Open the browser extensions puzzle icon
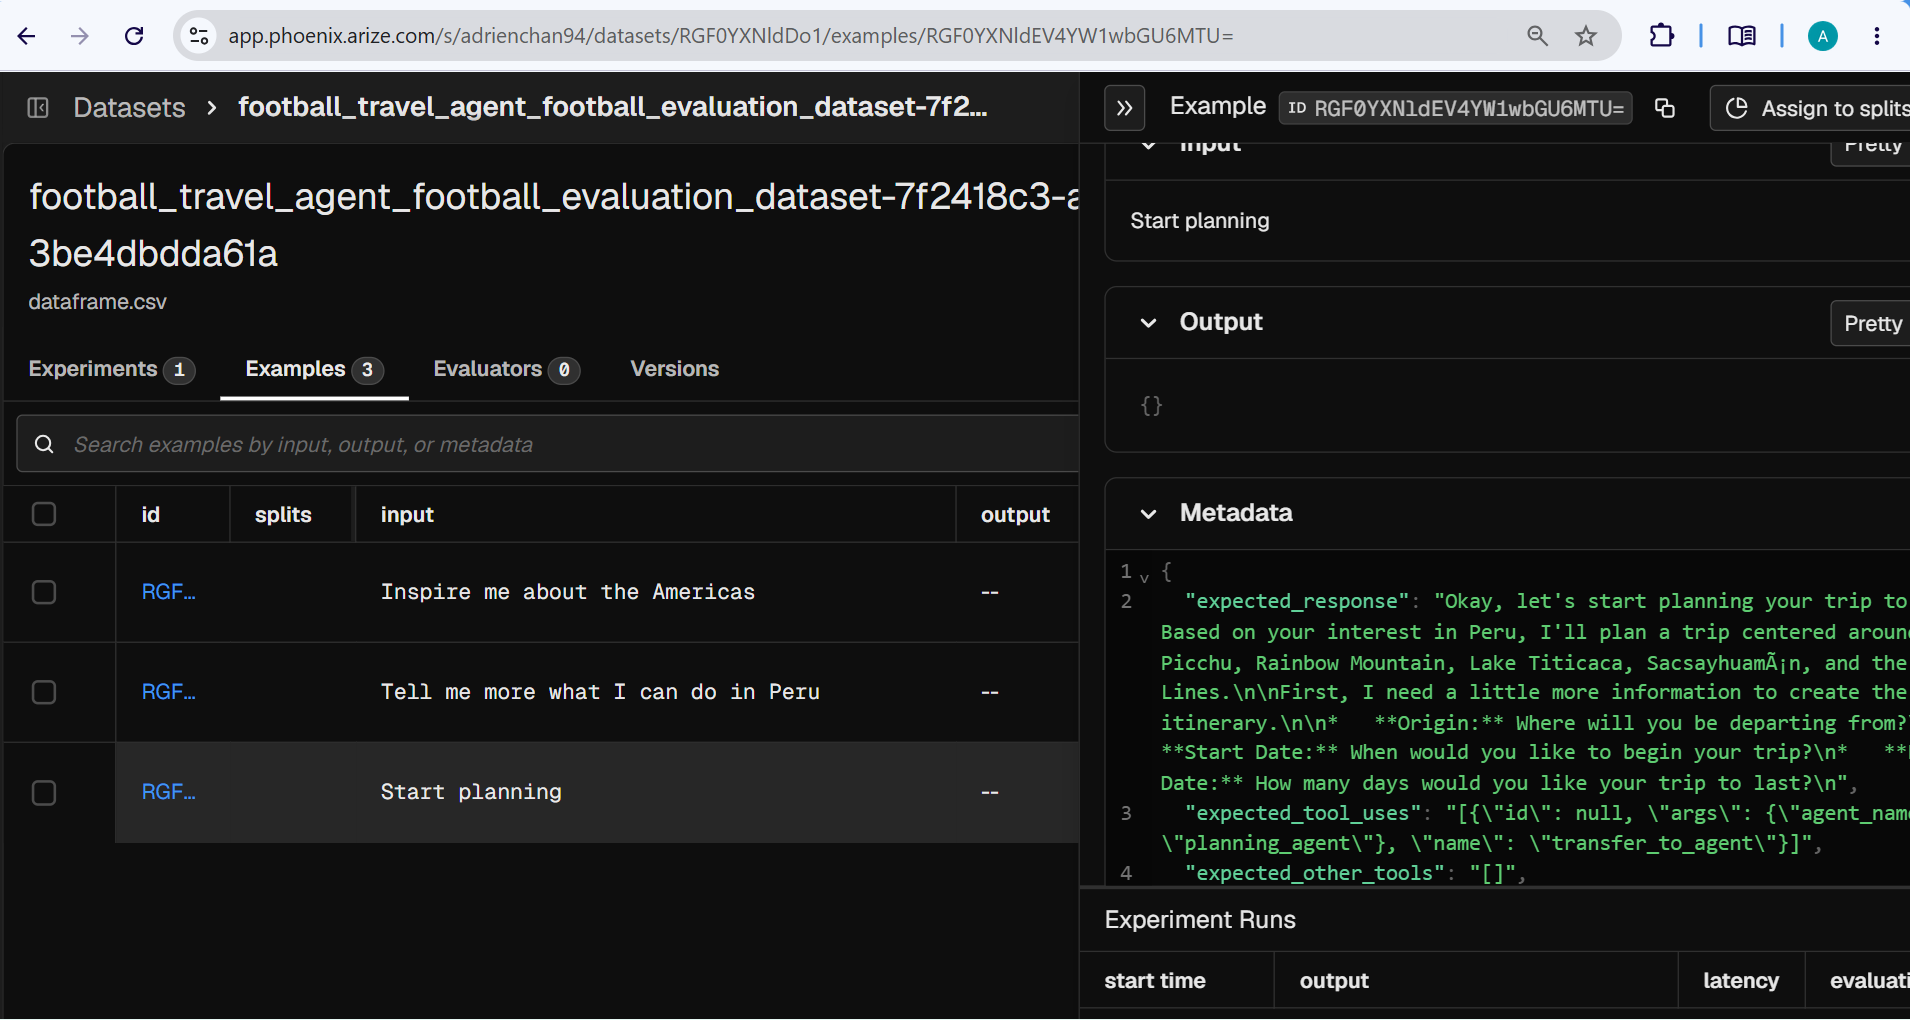Image resolution: width=1910 pixels, height=1020 pixels. (1661, 36)
